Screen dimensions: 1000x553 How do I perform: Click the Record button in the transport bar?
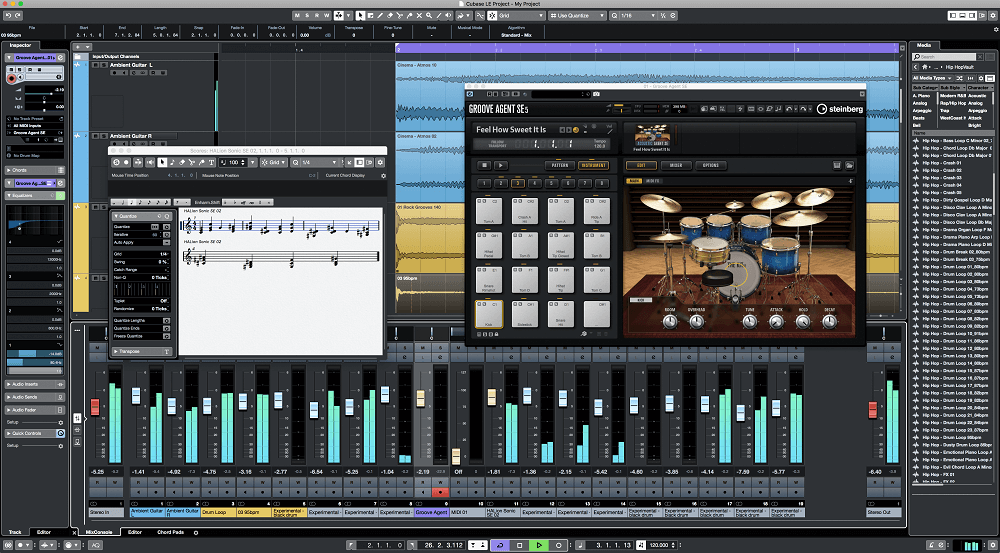click(559, 545)
